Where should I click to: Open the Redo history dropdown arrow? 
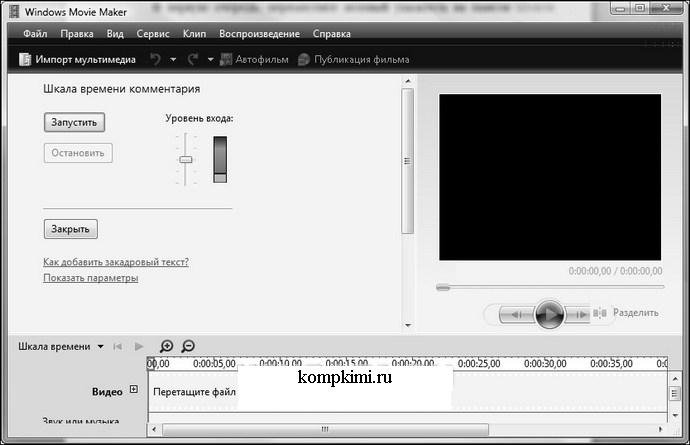[x=210, y=60]
